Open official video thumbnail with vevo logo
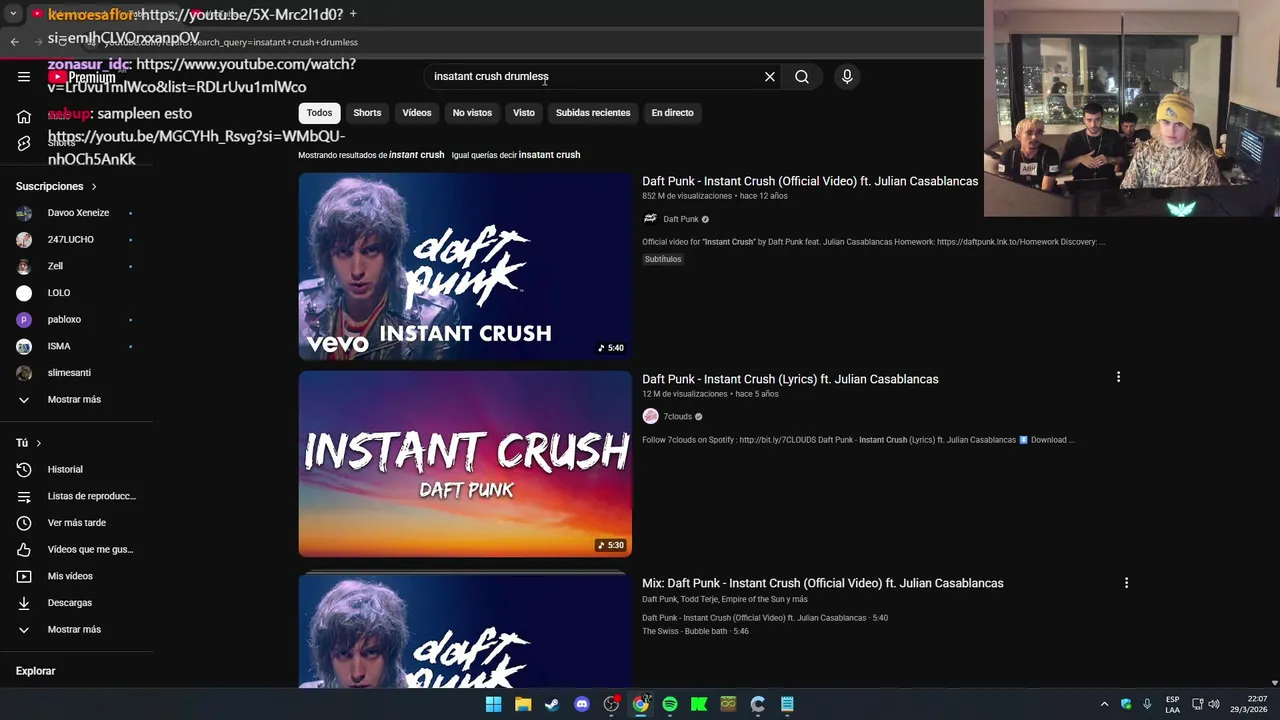The width and height of the screenshot is (1280, 720). [x=465, y=266]
